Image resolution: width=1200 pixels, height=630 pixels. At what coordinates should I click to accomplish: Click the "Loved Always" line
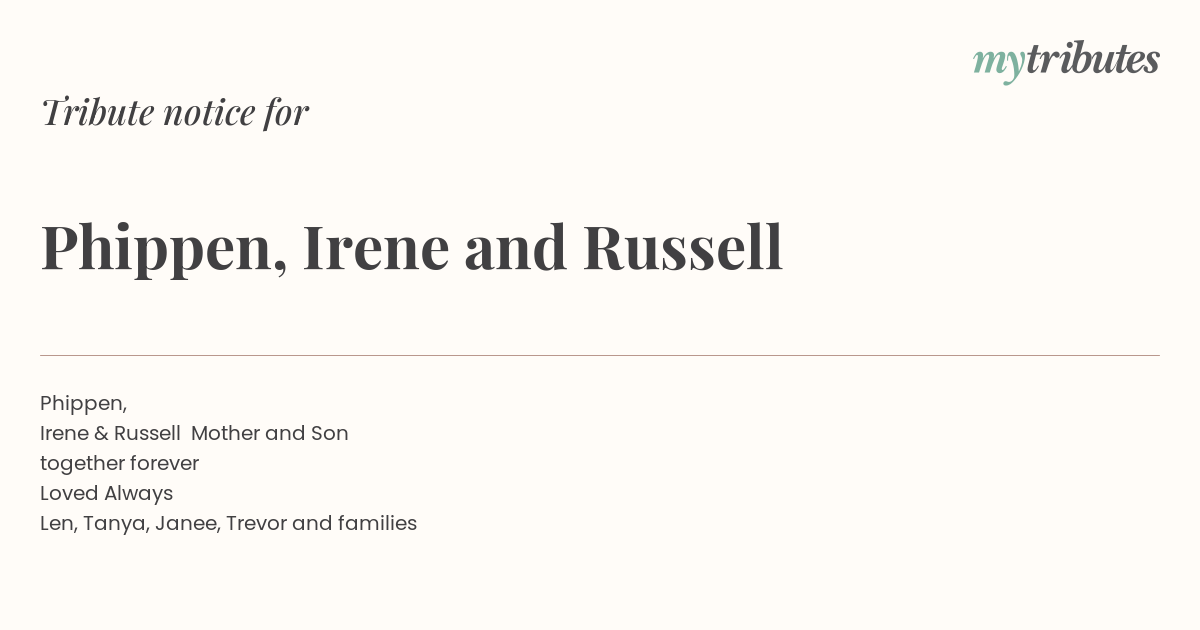tap(106, 494)
